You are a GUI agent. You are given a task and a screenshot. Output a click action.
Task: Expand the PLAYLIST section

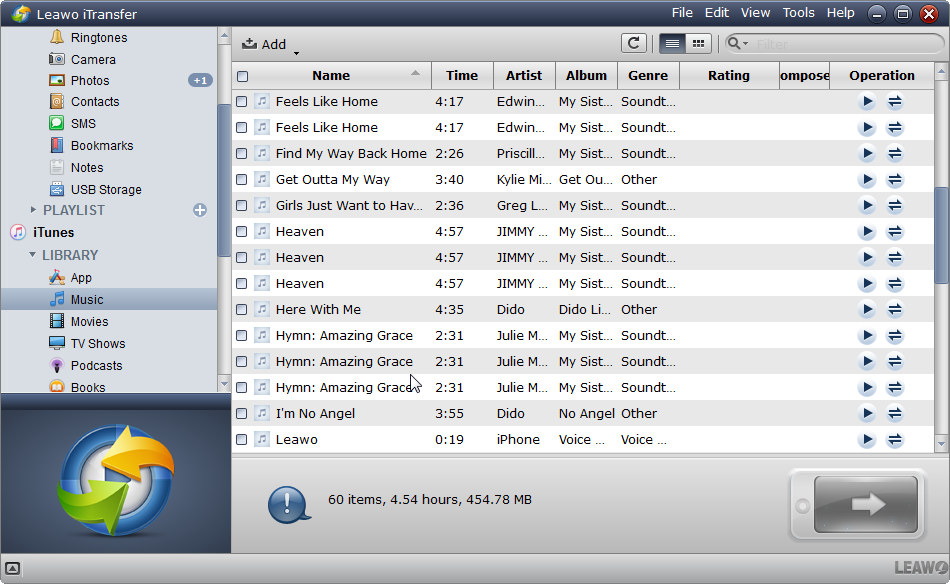point(34,210)
